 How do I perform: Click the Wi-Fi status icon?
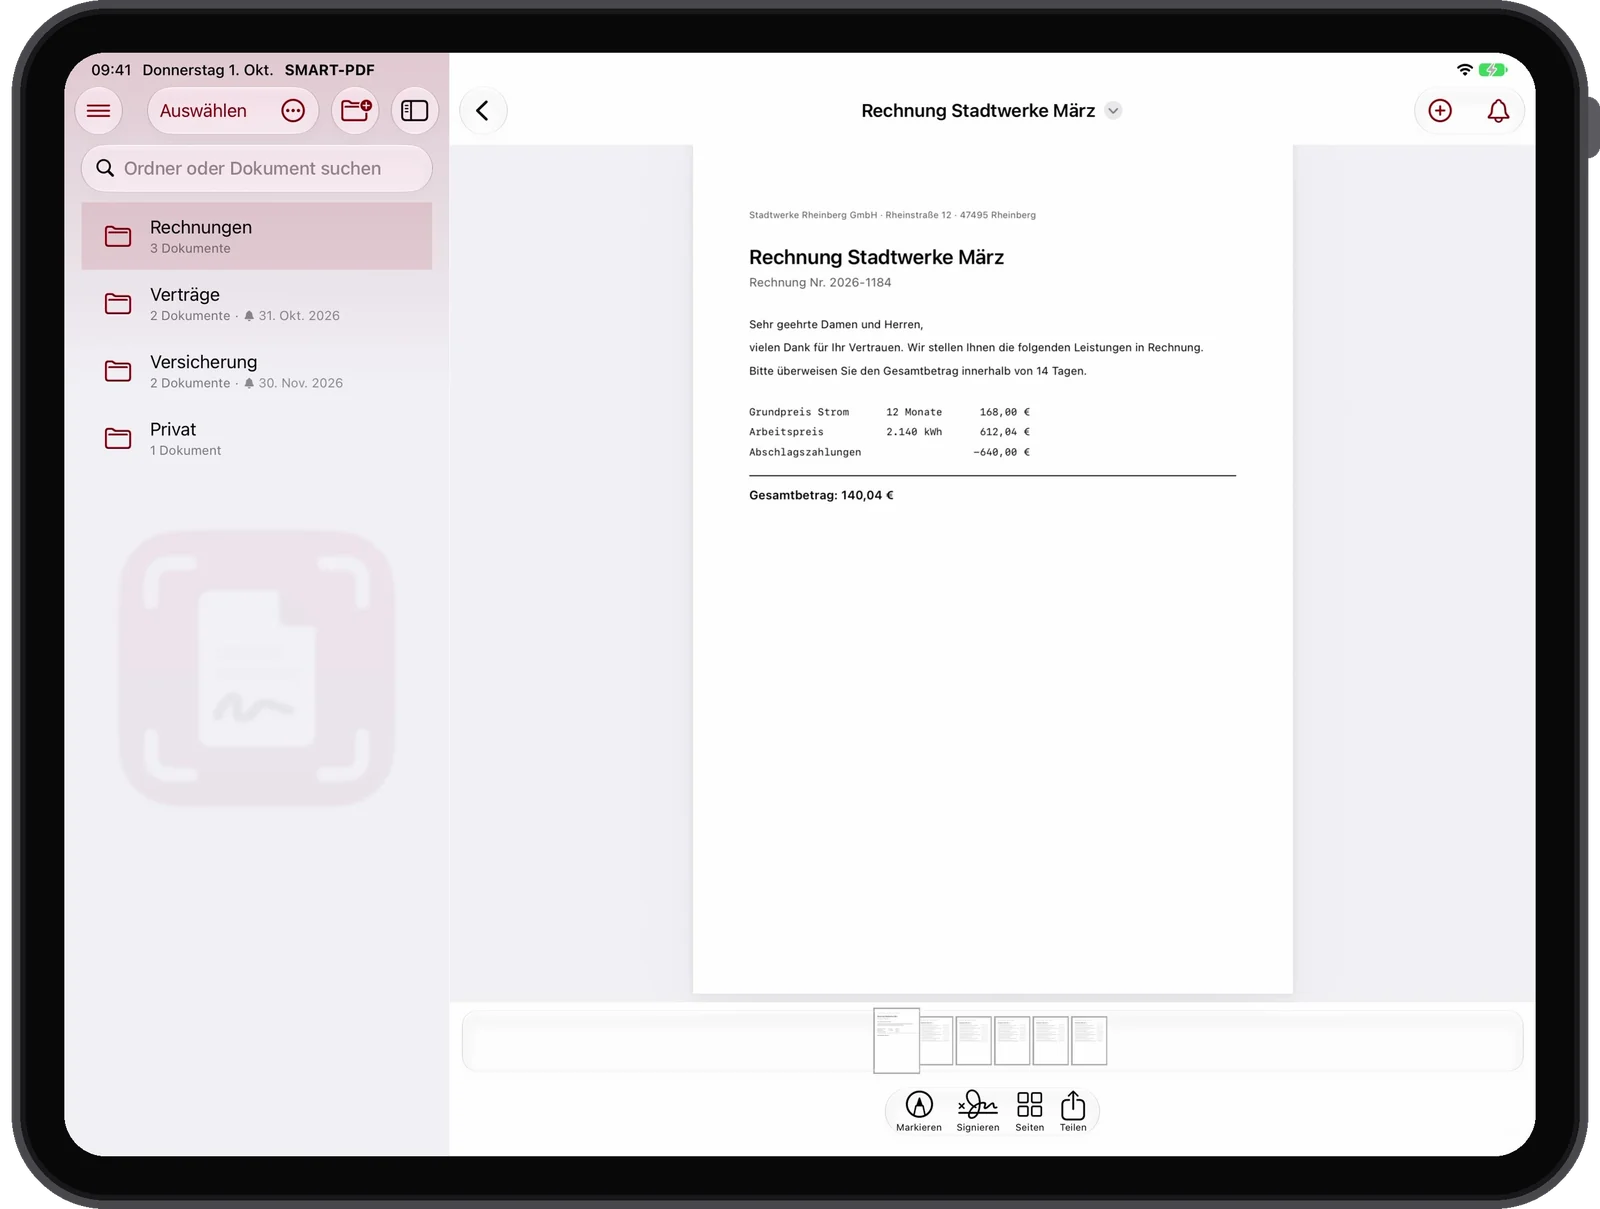coord(1465,70)
